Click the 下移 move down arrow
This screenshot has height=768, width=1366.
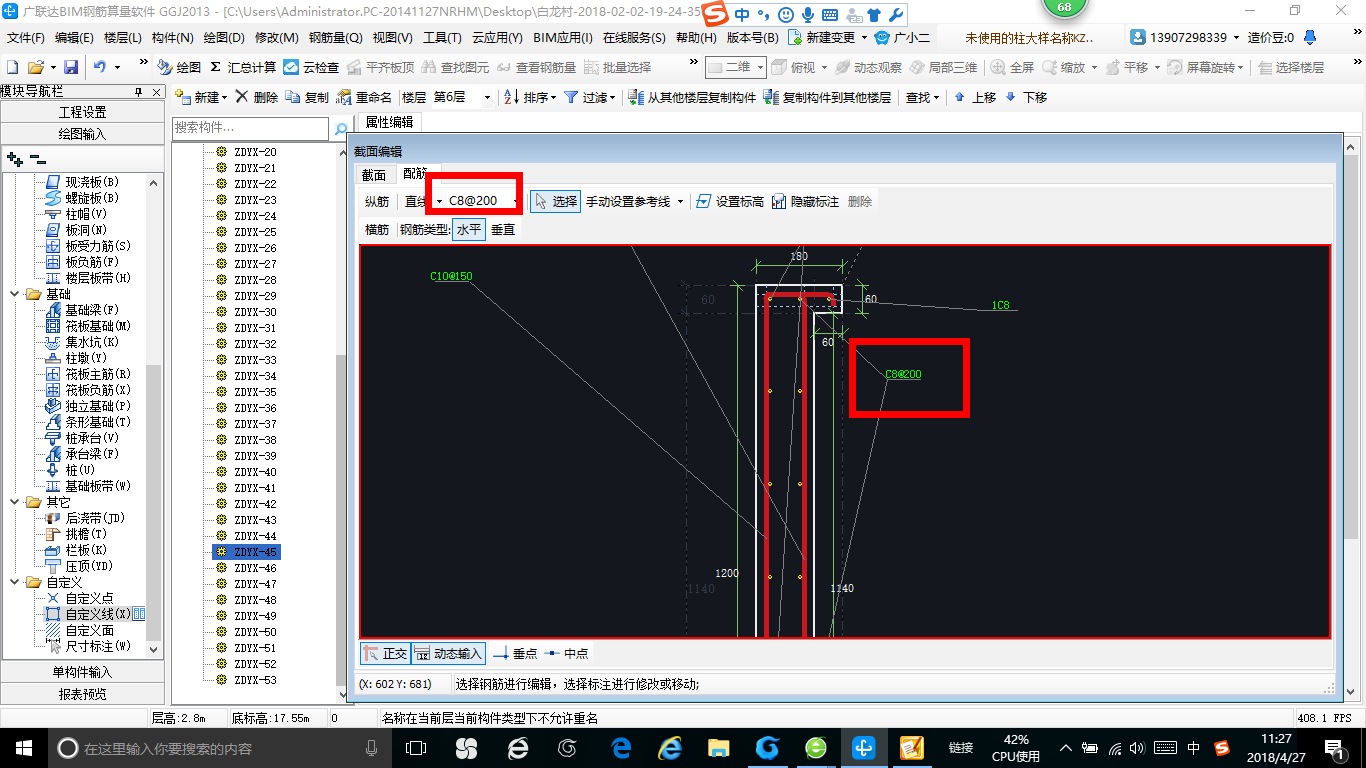(1010, 97)
